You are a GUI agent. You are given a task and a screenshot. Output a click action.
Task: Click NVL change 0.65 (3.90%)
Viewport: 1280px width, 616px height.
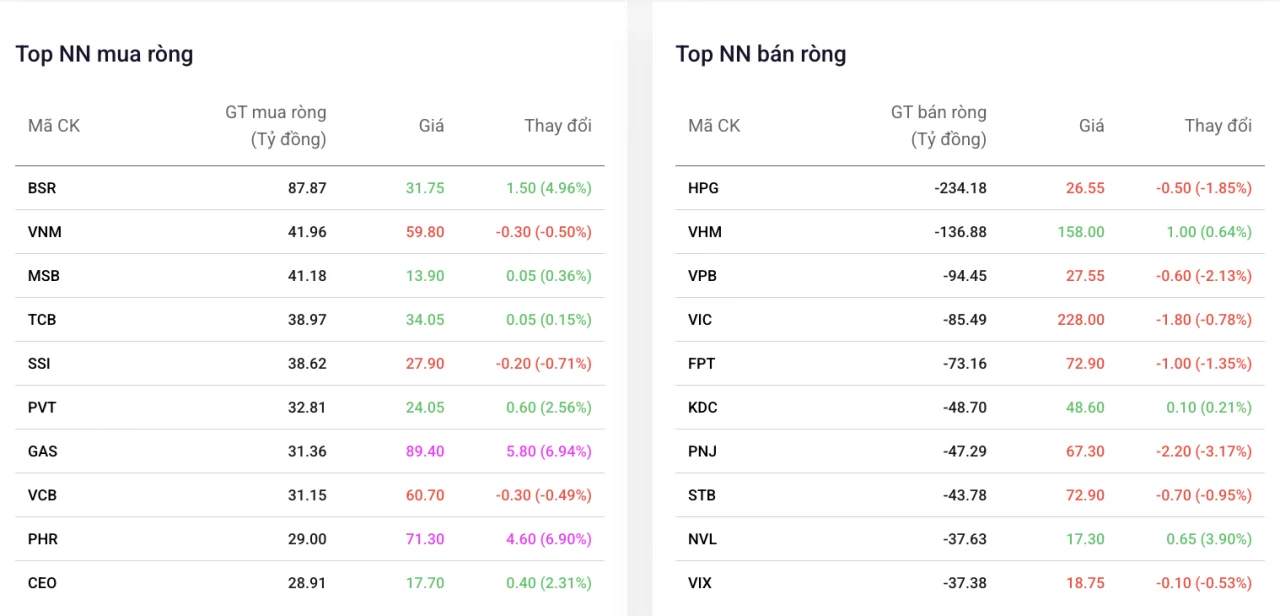1209,540
